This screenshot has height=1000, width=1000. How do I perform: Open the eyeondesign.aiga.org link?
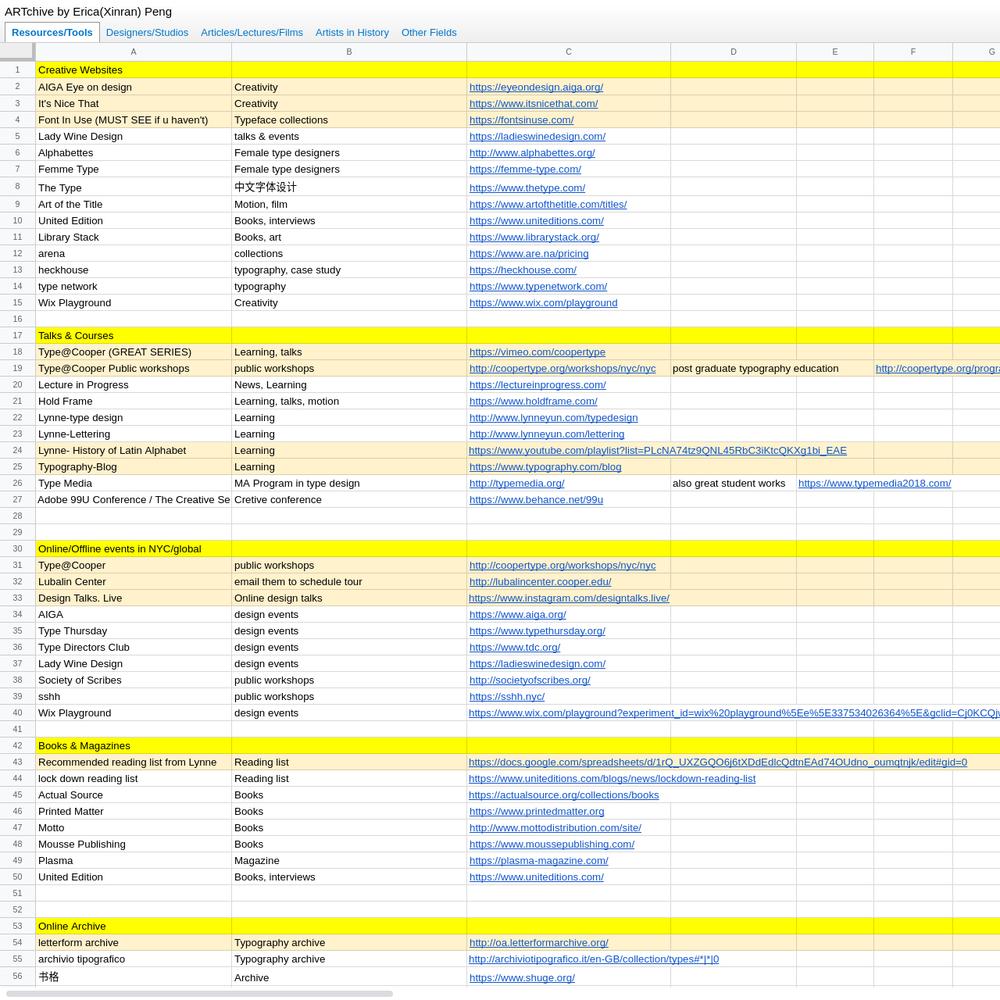pos(536,87)
